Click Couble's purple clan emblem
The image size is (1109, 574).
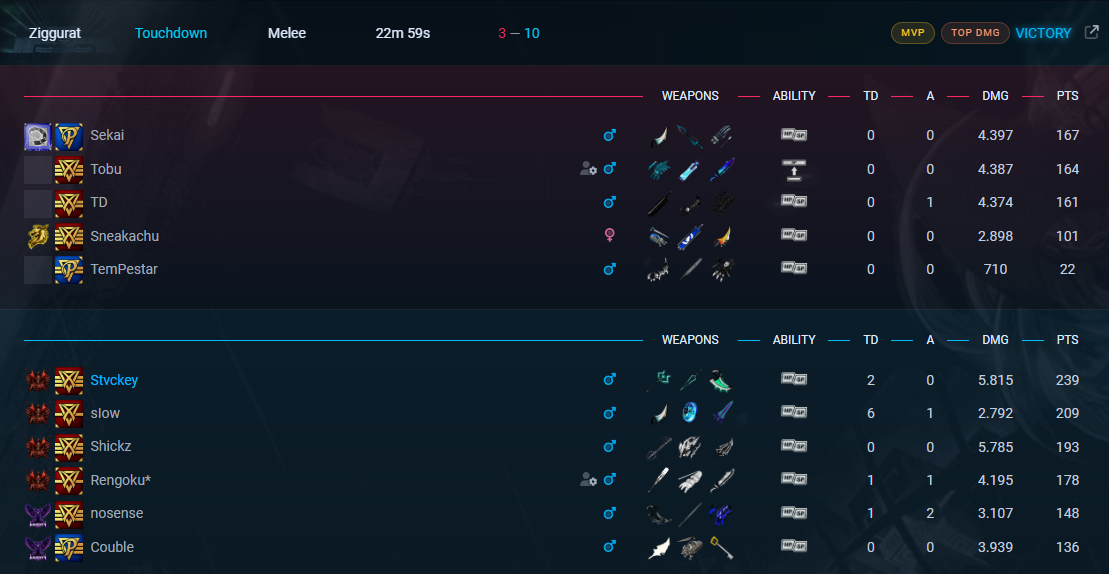(x=37, y=547)
